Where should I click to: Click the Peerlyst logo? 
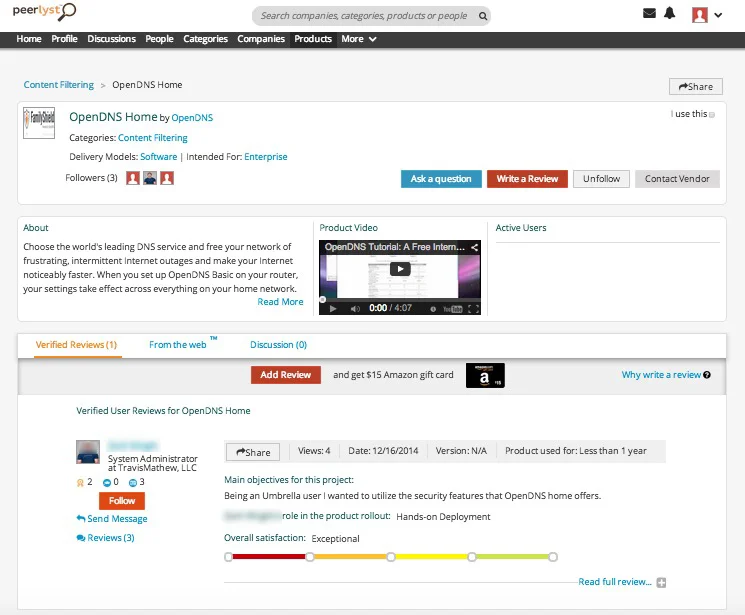coord(44,11)
